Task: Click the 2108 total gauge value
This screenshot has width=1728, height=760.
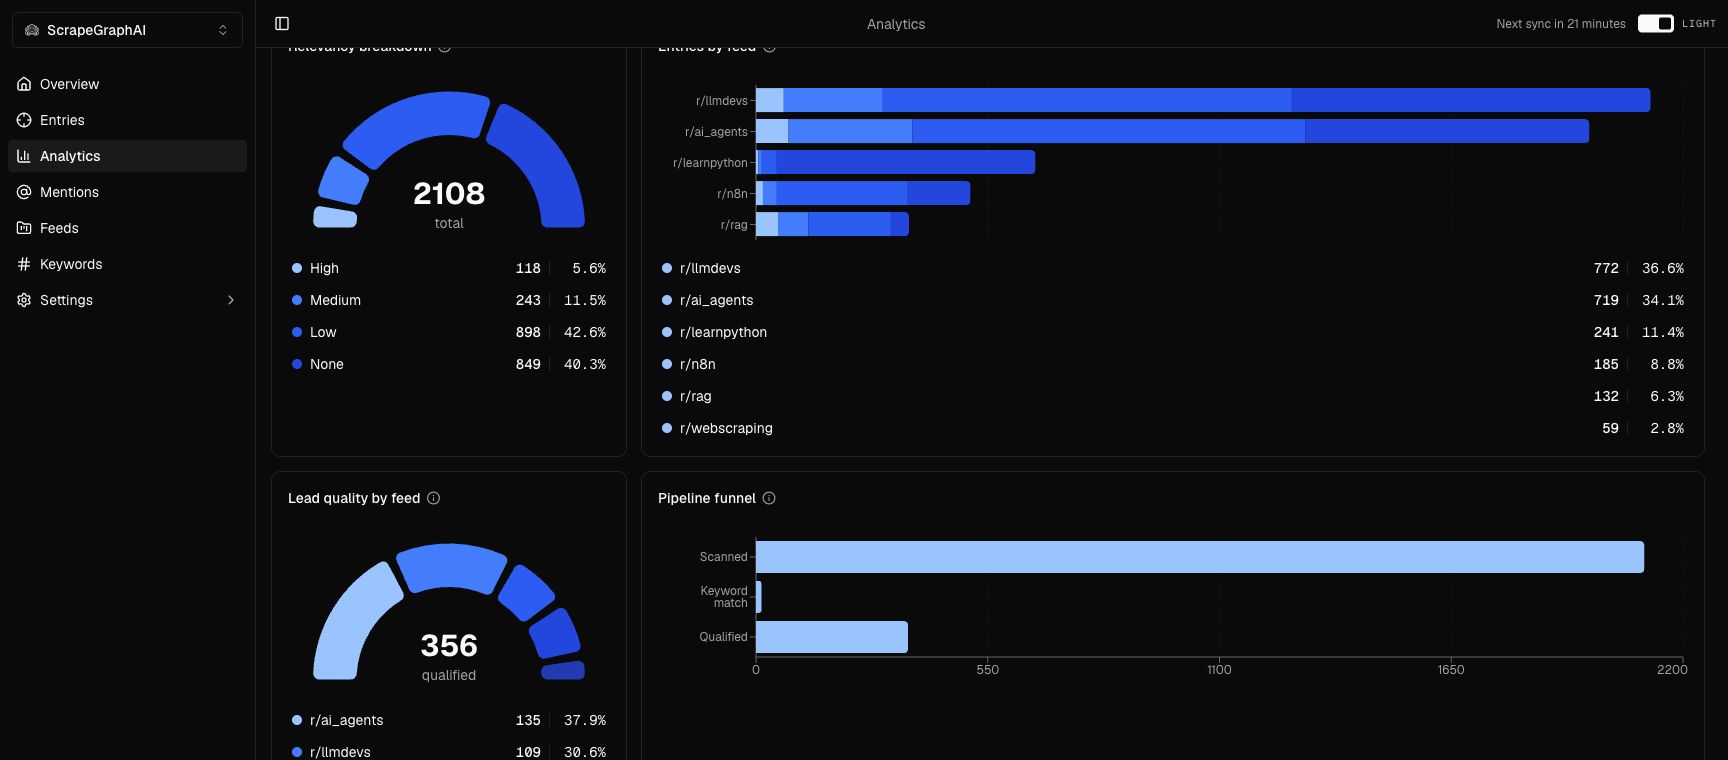Action: tap(449, 193)
